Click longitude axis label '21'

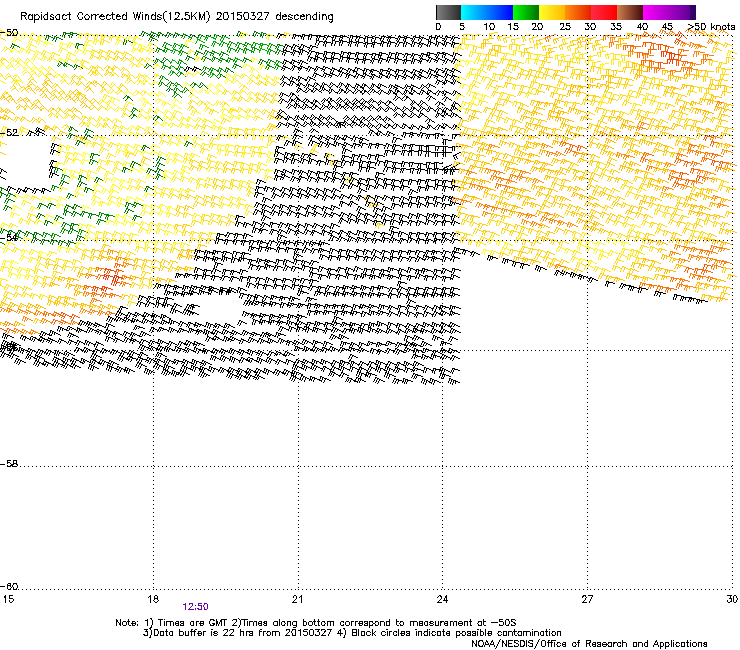click(x=297, y=599)
